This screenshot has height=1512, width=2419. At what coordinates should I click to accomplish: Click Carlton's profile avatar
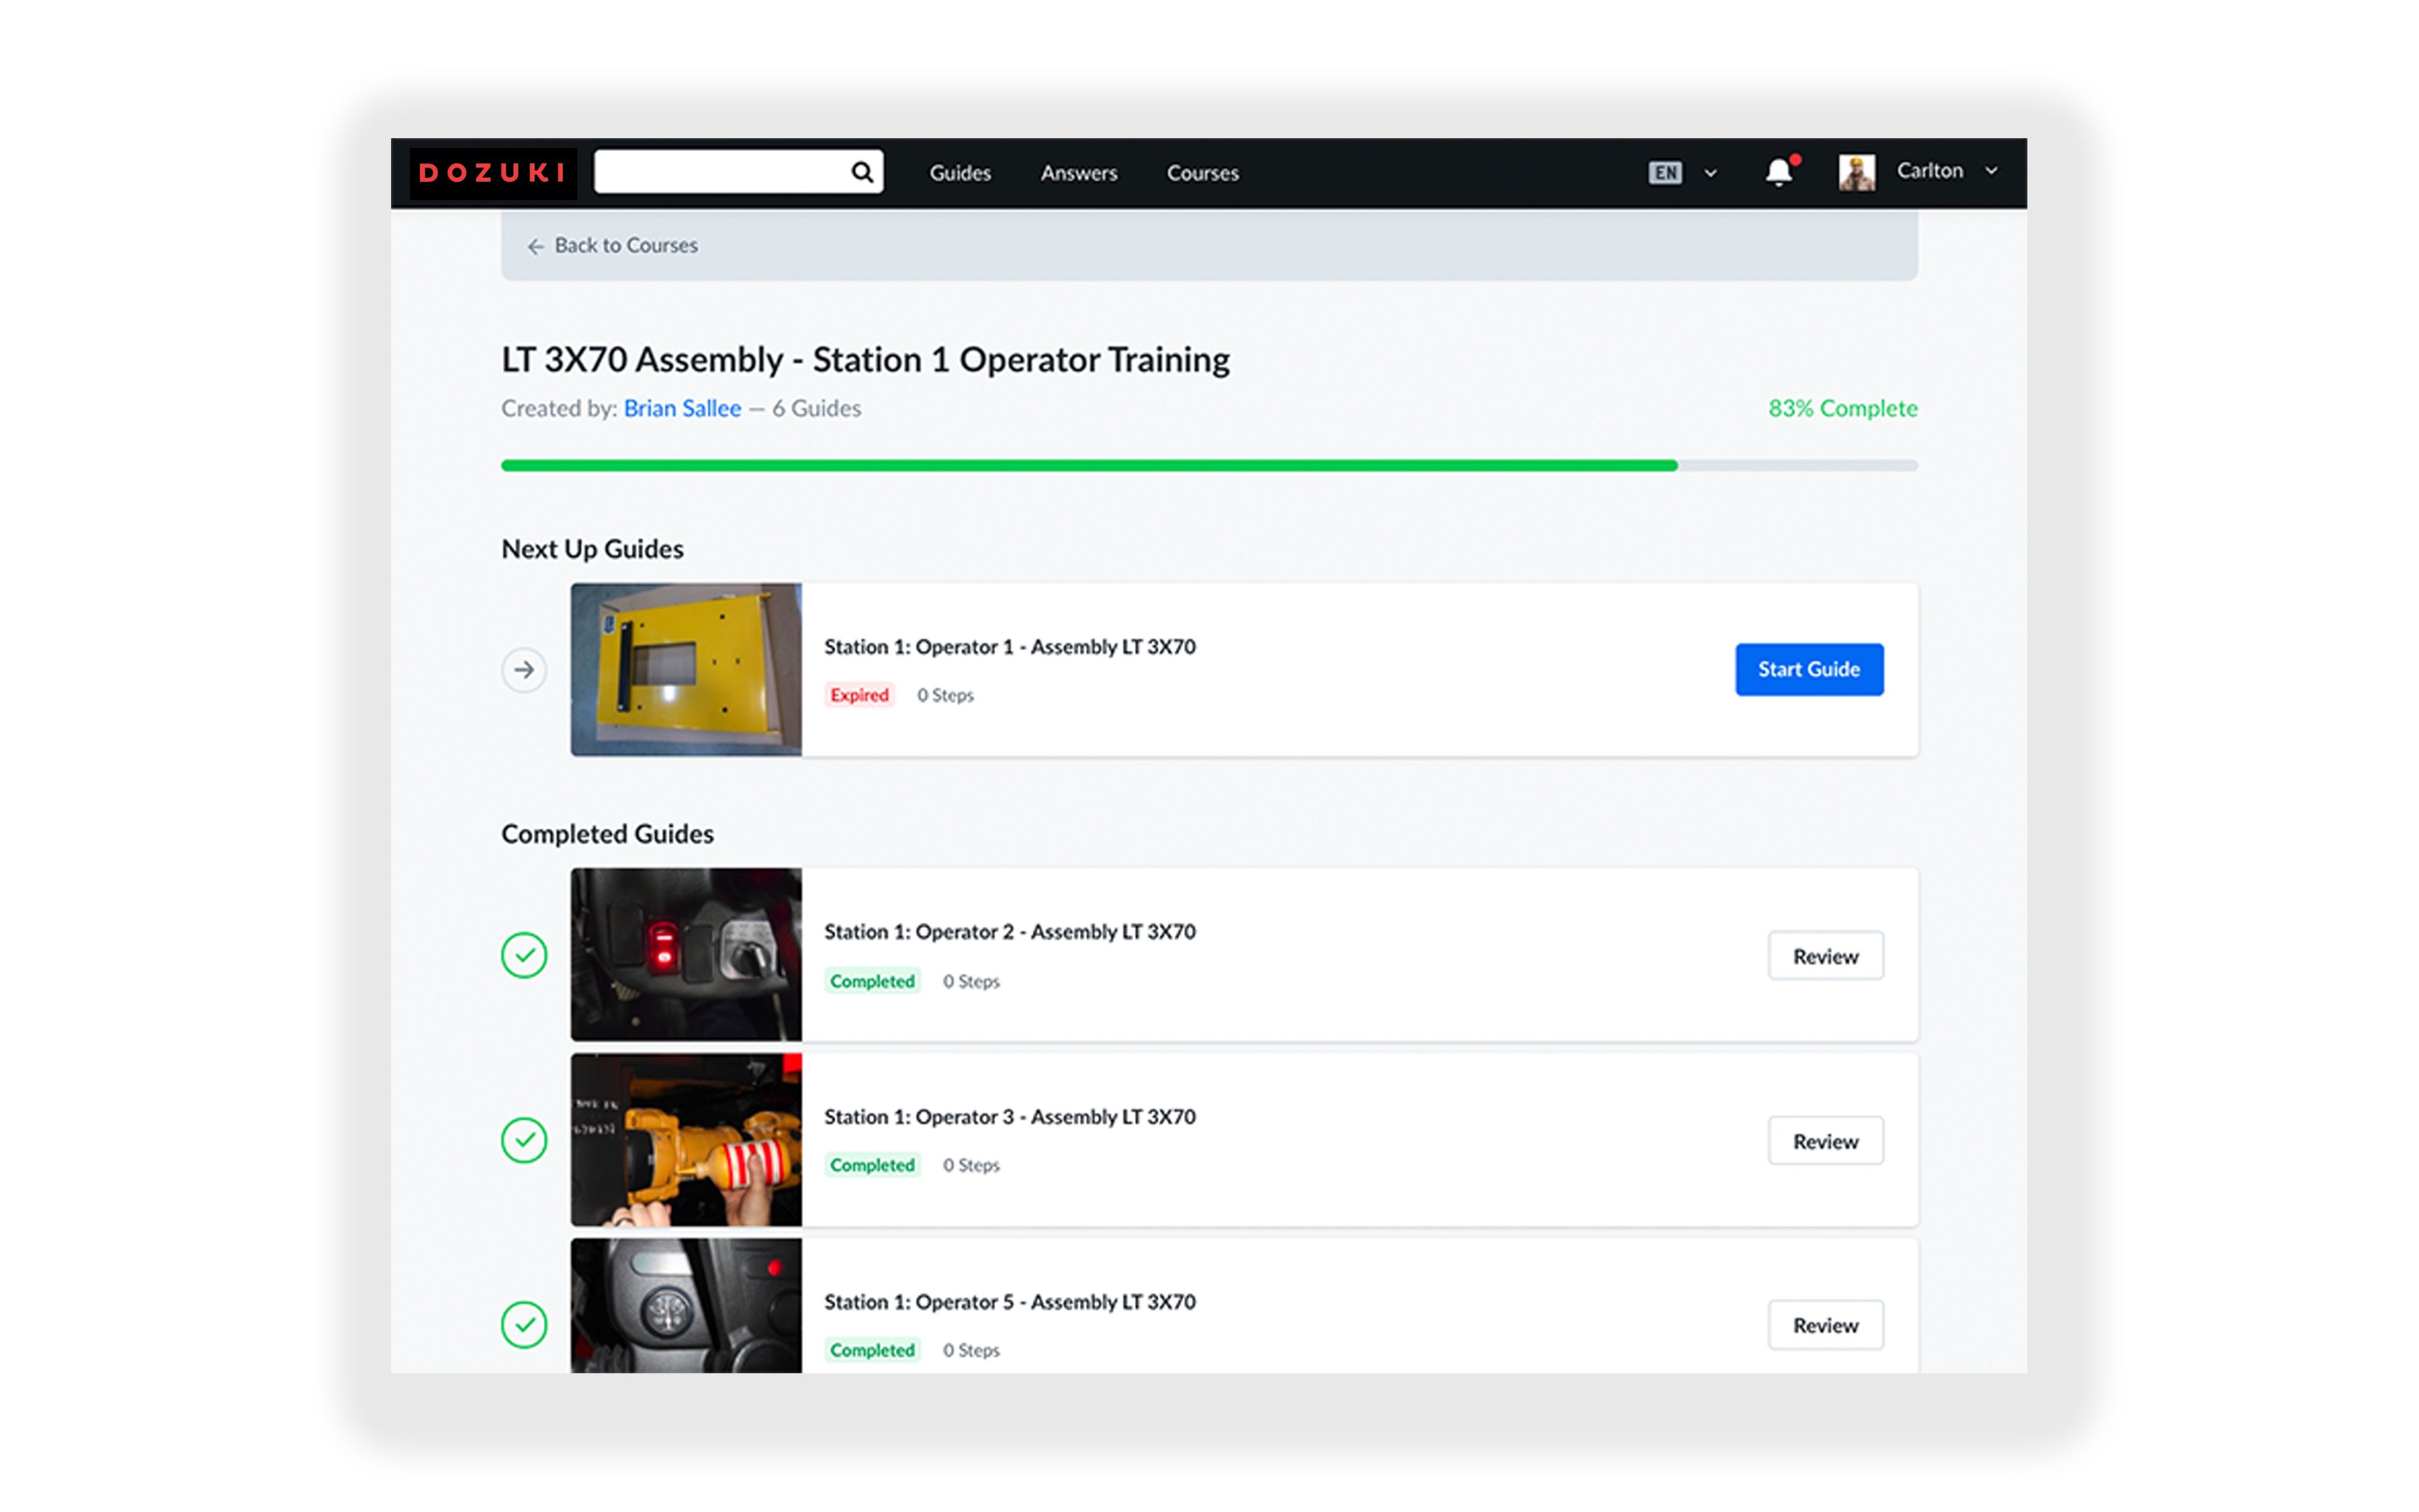pos(1856,172)
